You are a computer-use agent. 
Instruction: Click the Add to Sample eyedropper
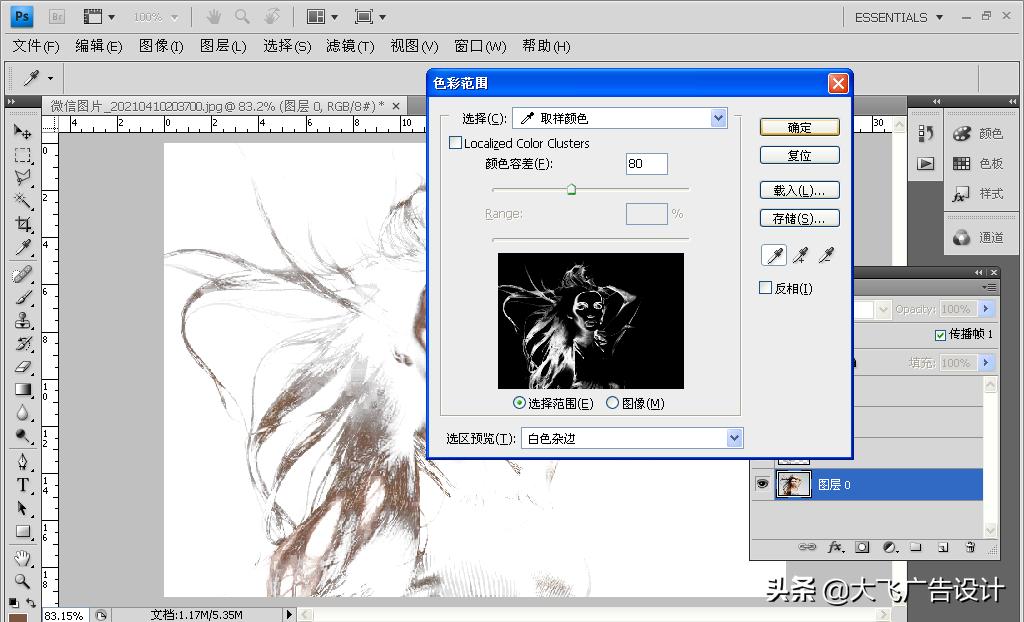click(x=800, y=257)
